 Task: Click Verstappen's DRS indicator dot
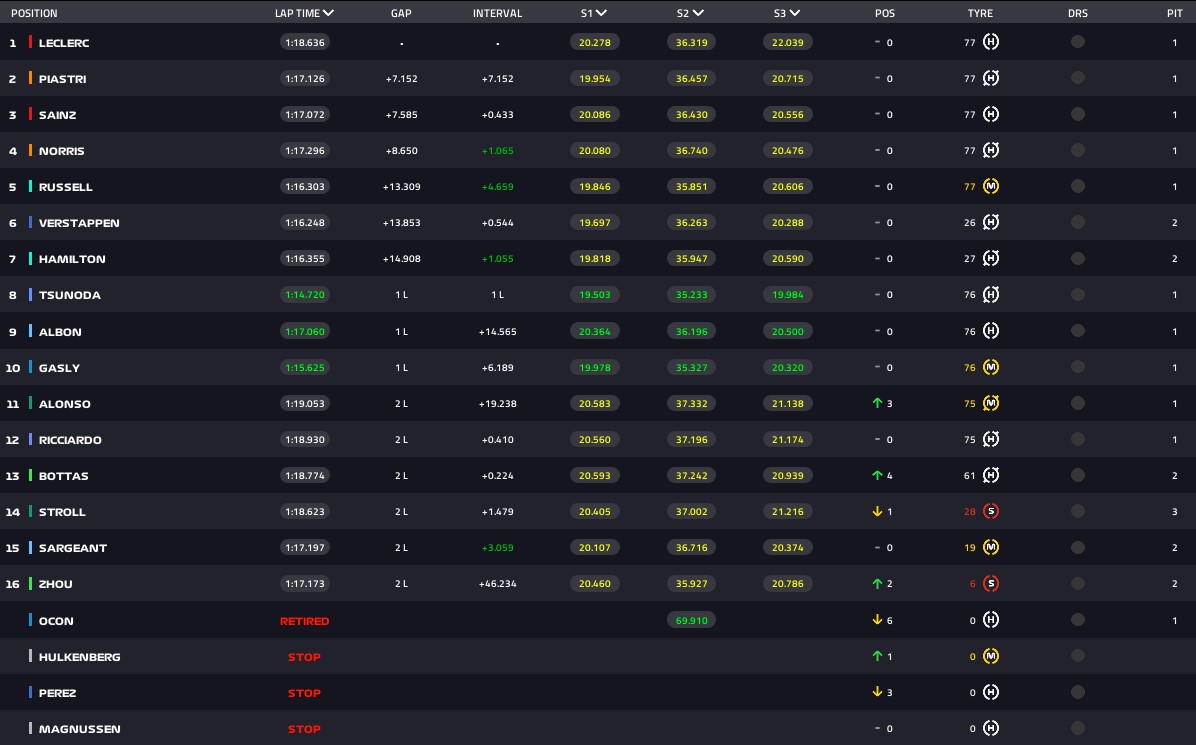[1077, 223]
